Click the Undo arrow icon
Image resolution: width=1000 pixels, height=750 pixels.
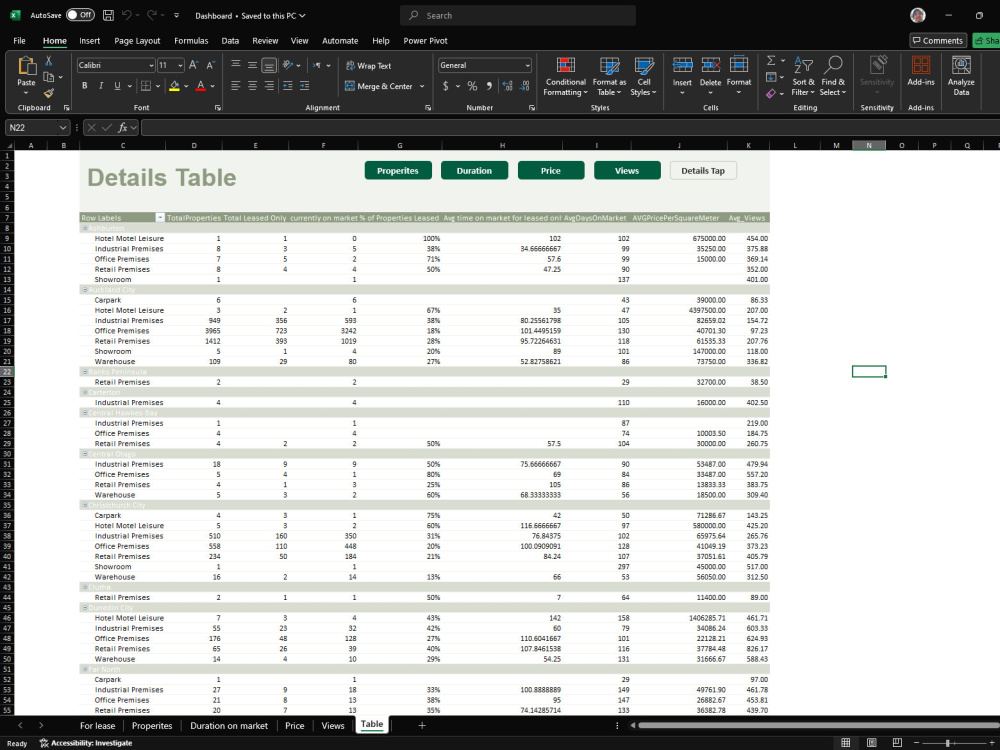127,15
